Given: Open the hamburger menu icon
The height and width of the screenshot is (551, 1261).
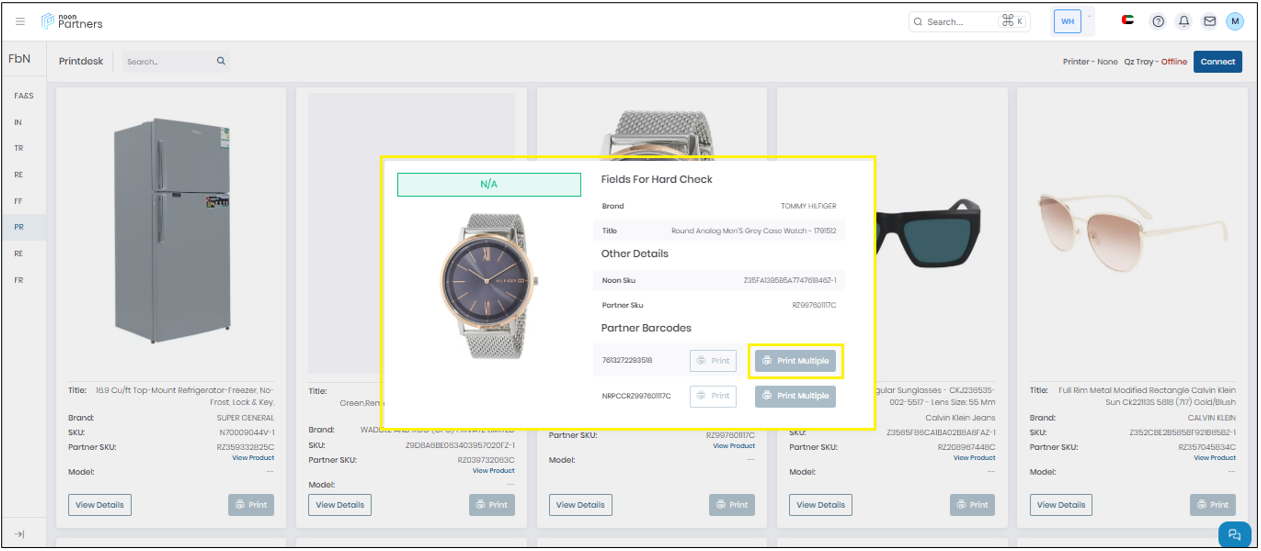Looking at the screenshot, I should 20,22.
